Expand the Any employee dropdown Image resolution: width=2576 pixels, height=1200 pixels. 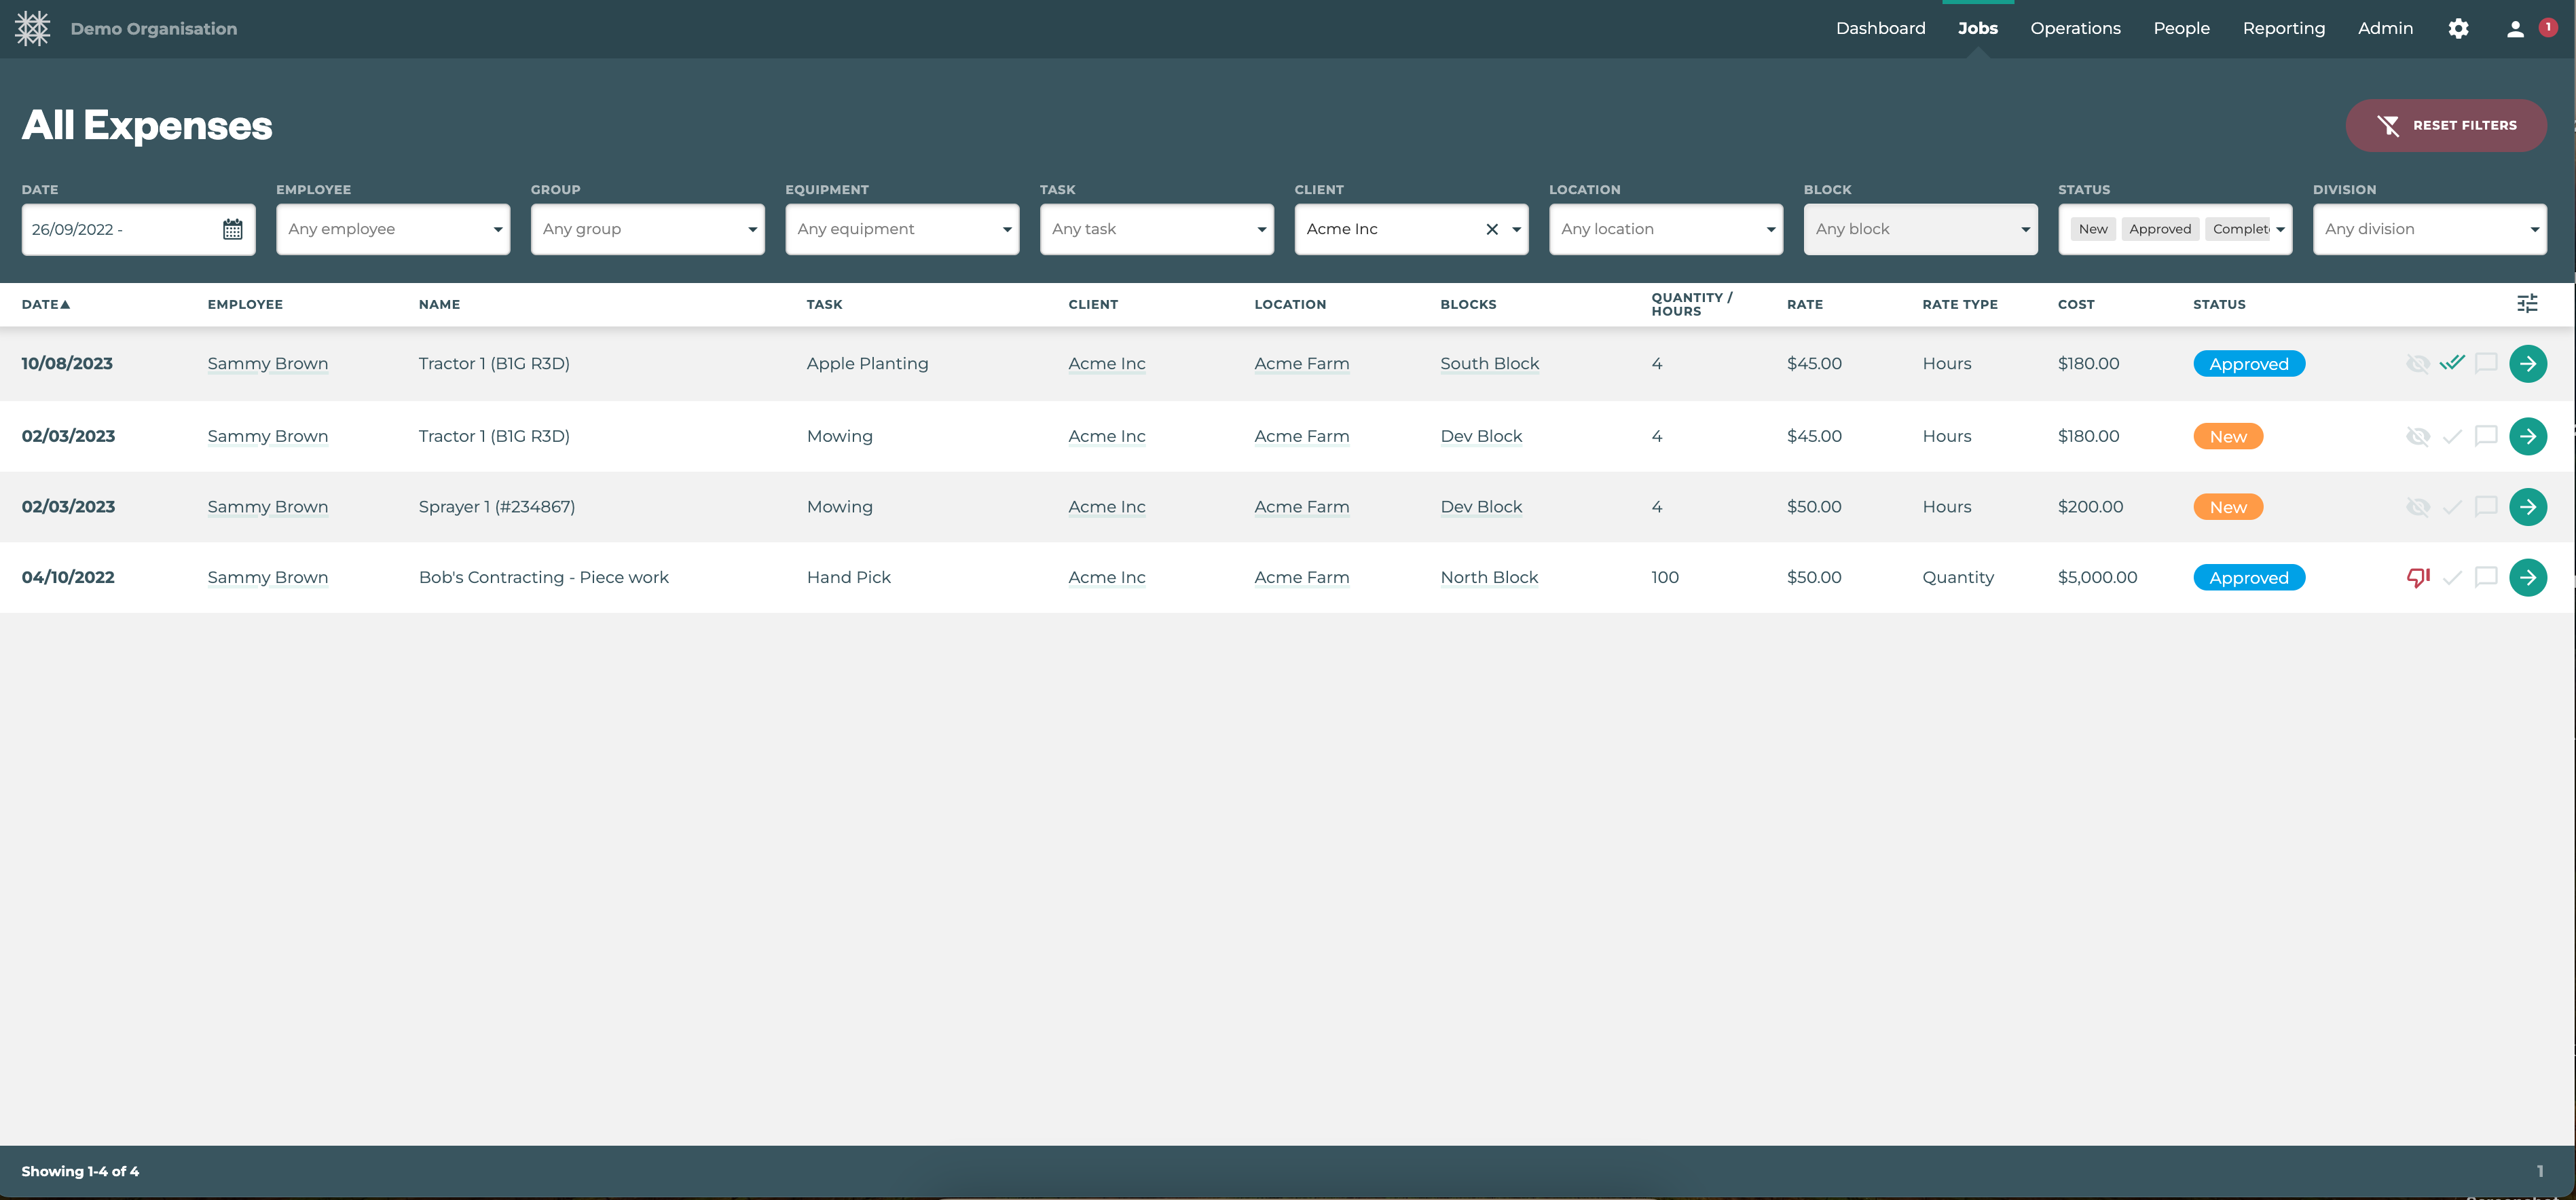(392, 229)
